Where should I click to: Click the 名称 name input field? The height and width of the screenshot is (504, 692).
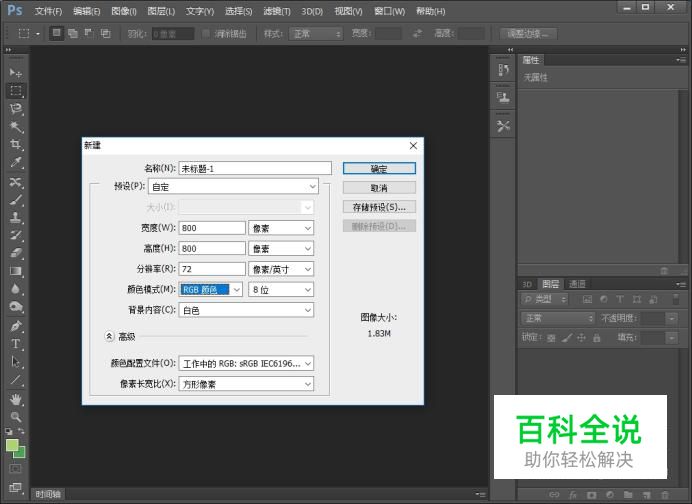click(x=254, y=169)
